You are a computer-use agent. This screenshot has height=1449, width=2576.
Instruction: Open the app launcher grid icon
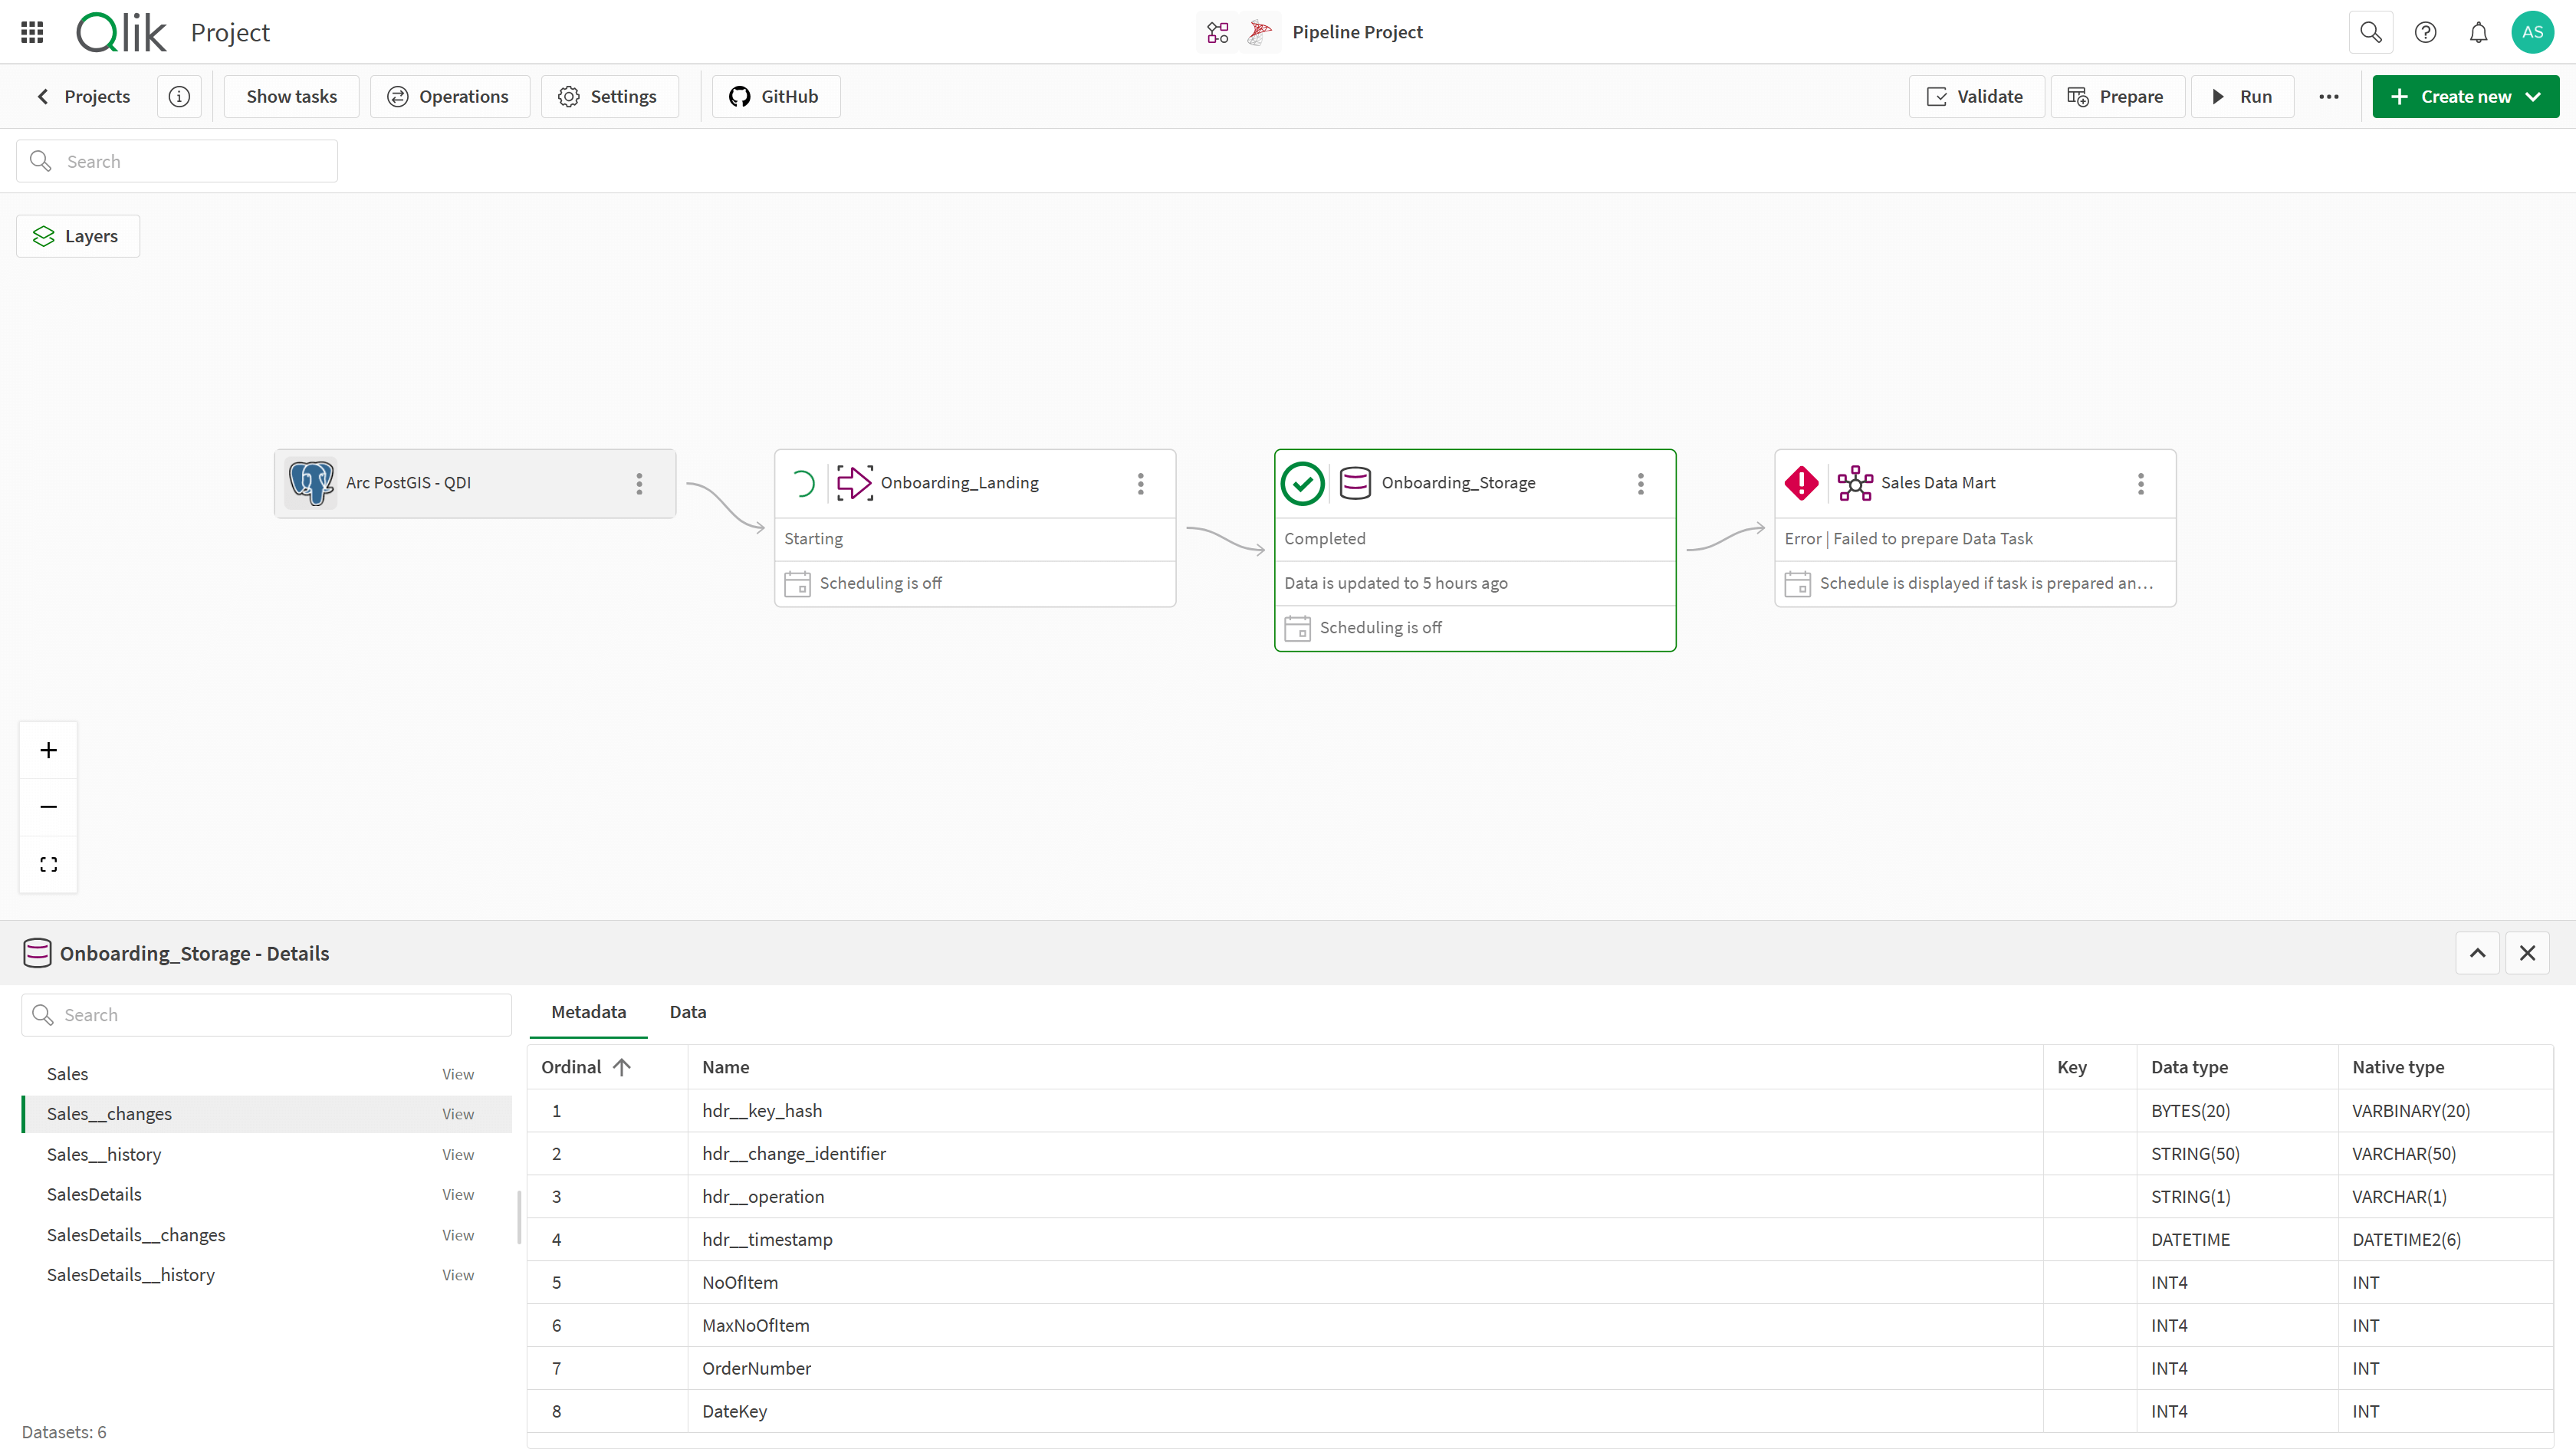pyautogui.click(x=32, y=32)
